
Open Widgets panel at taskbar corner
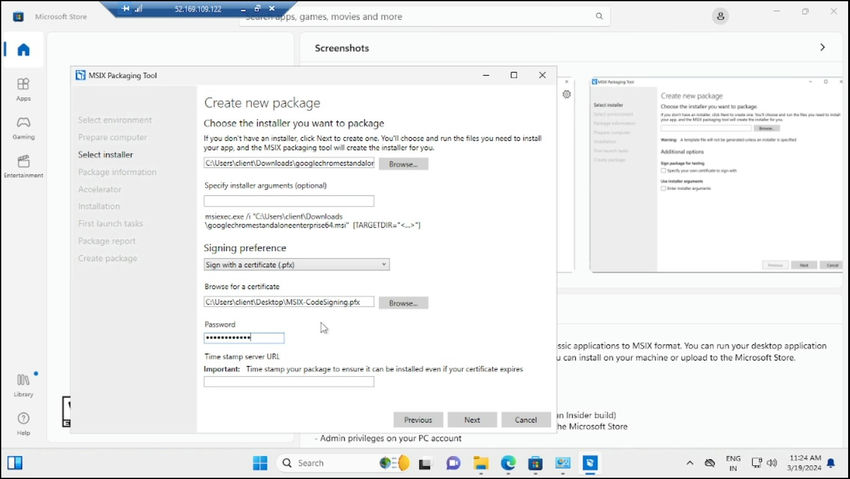pyautogui.click(x=15, y=463)
